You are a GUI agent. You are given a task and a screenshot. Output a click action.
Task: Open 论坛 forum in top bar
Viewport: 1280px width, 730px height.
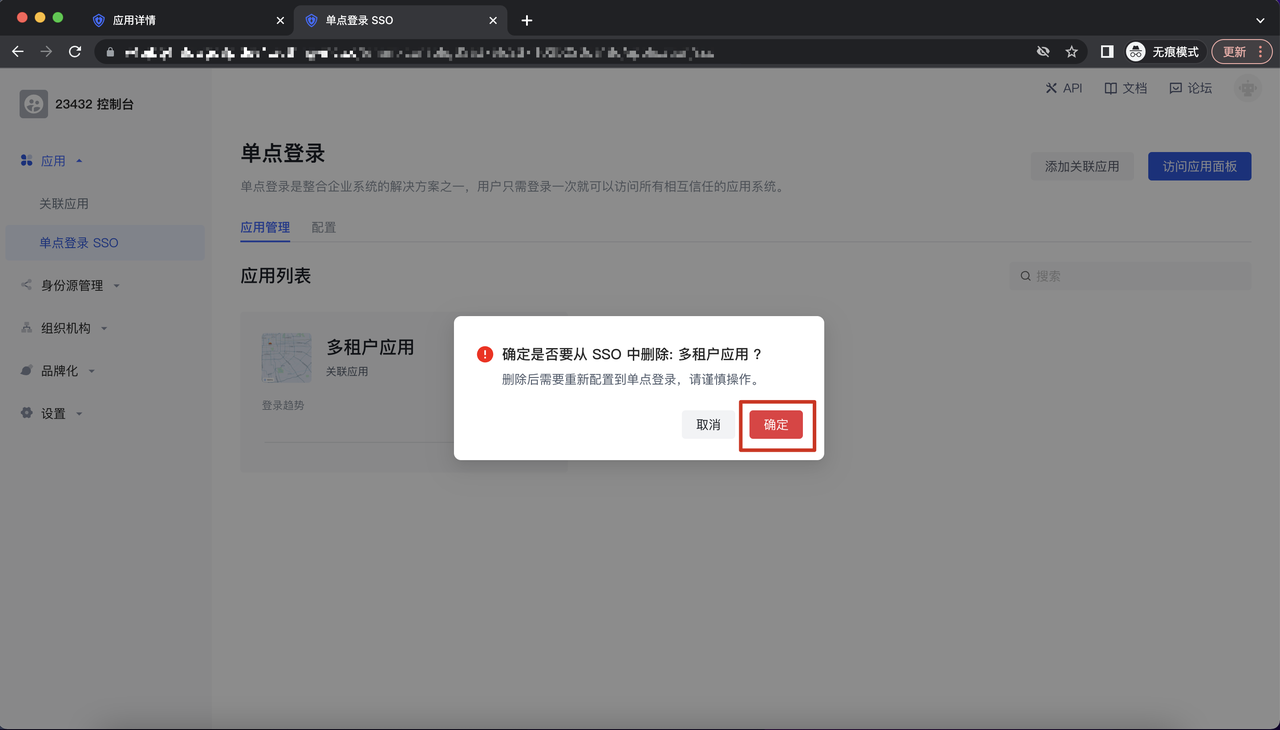pyautogui.click(x=1190, y=88)
